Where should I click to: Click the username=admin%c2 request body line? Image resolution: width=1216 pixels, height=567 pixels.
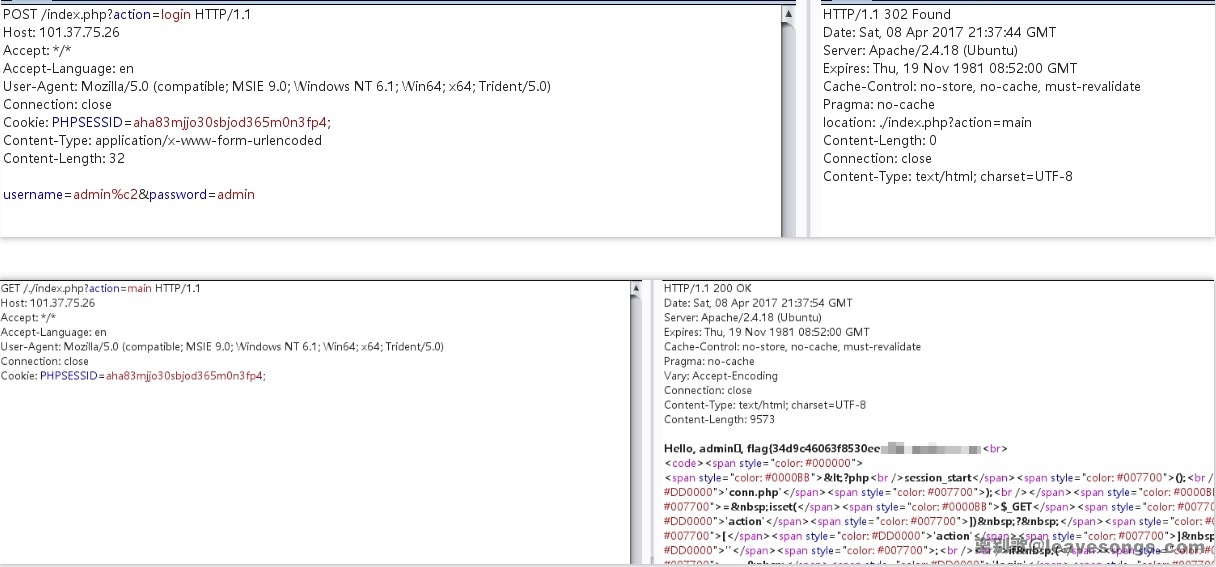129,194
